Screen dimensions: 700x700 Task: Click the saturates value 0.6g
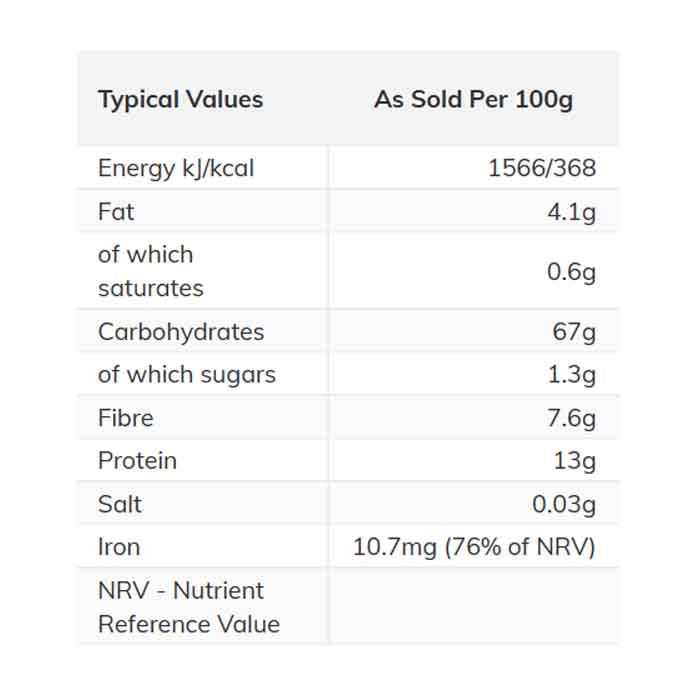(x=571, y=271)
